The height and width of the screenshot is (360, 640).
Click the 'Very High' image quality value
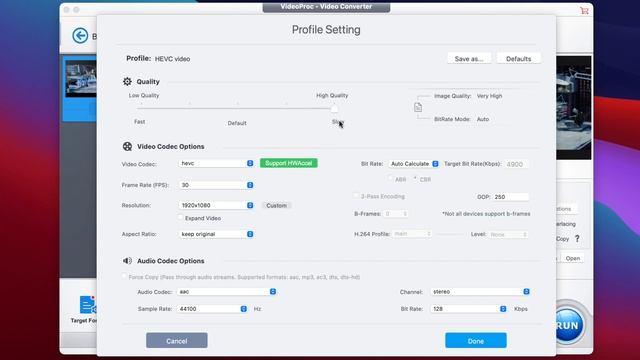(489, 96)
